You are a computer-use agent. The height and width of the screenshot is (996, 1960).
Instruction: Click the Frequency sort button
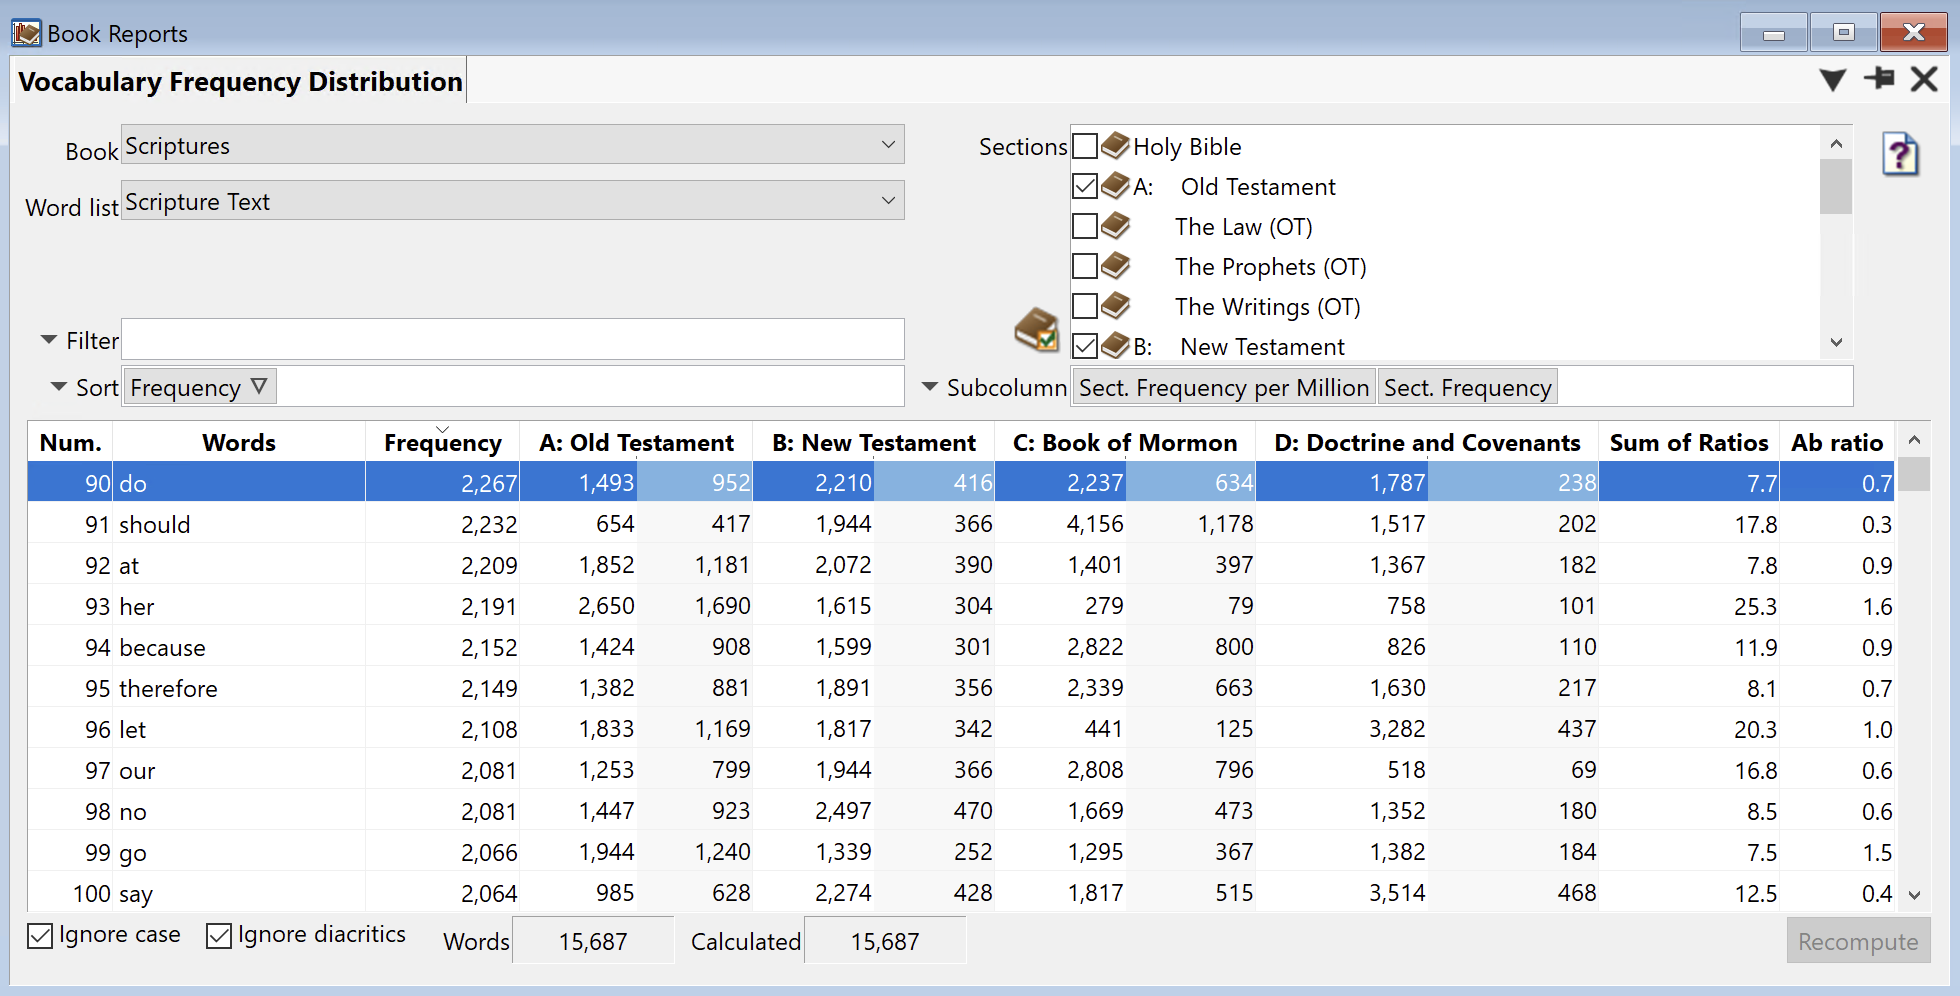coord(198,388)
